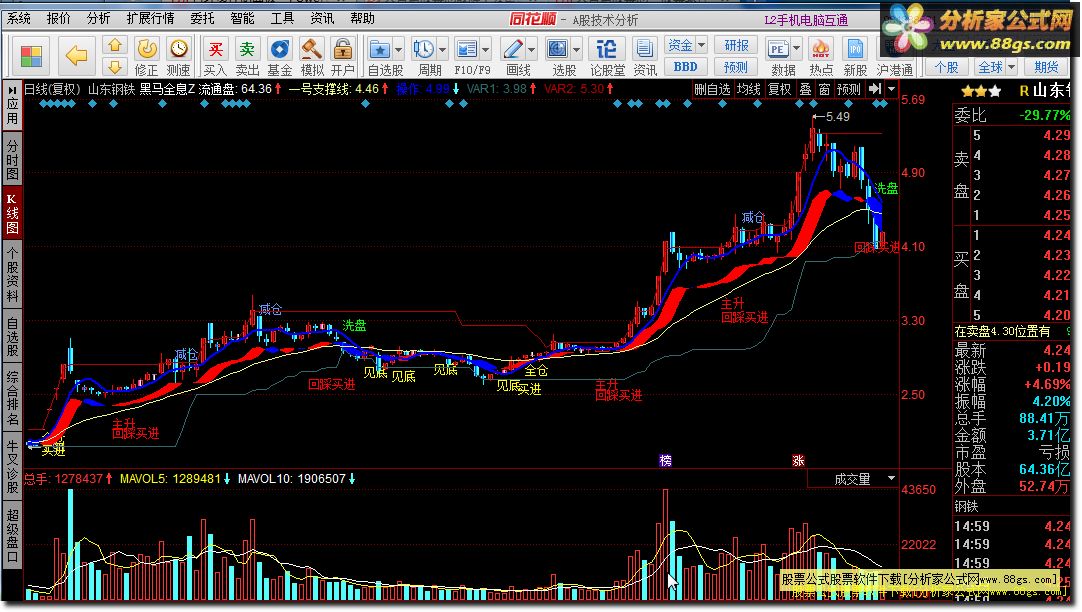Toggle the 预测 button in chart toolbar

point(849,89)
